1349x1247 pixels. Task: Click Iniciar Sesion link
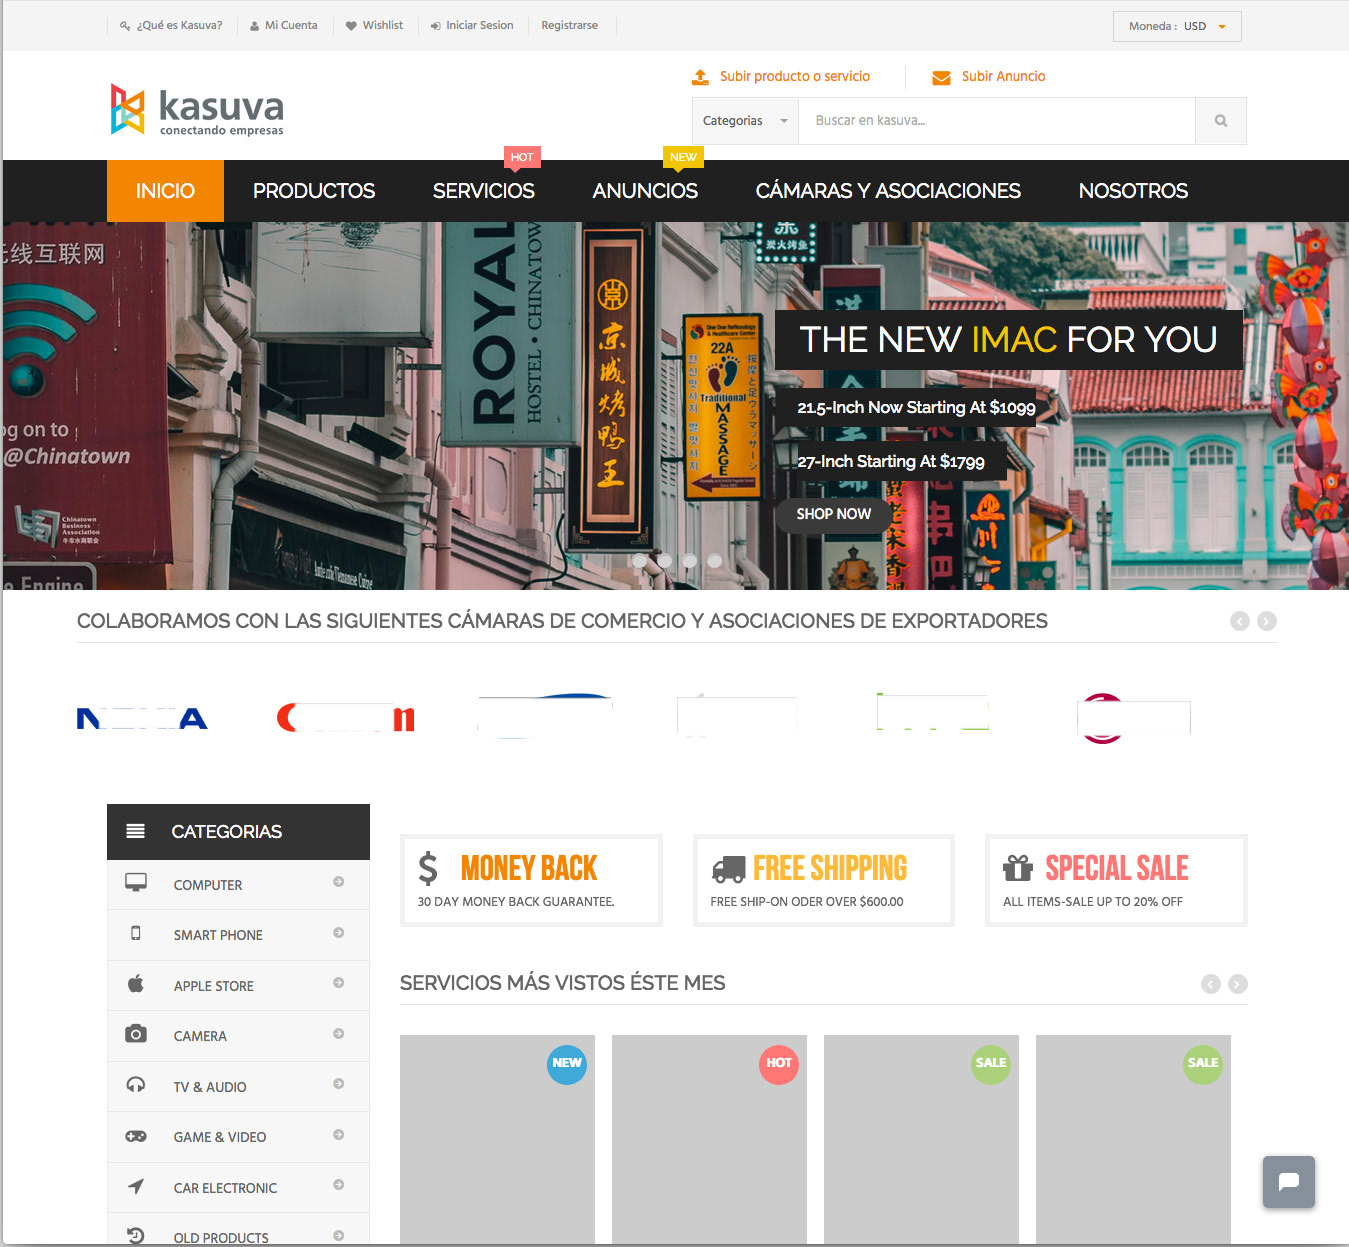(x=472, y=26)
